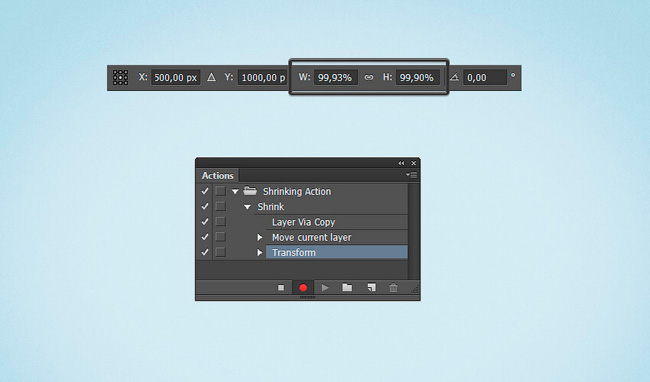This screenshot has width=650, height=382.
Task: Click the Actions panel vertical scrollbar
Action: [x=414, y=231]
